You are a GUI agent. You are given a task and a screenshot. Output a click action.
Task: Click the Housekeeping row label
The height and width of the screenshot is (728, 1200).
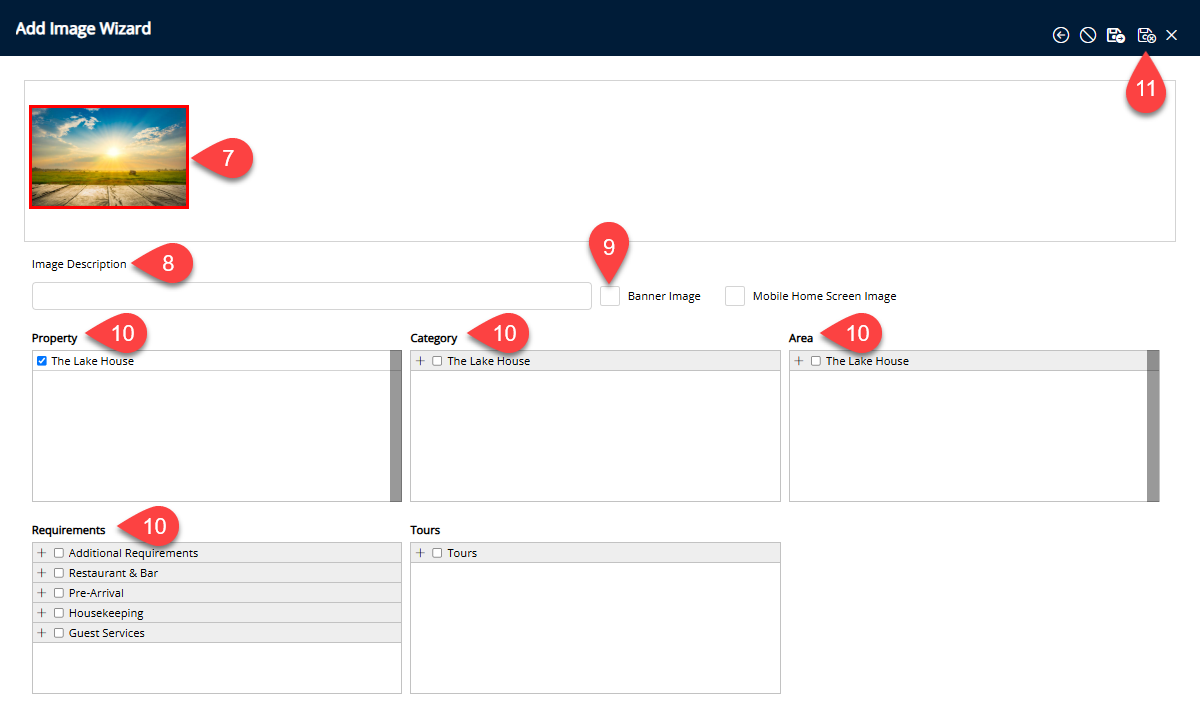tap(106, 613)
